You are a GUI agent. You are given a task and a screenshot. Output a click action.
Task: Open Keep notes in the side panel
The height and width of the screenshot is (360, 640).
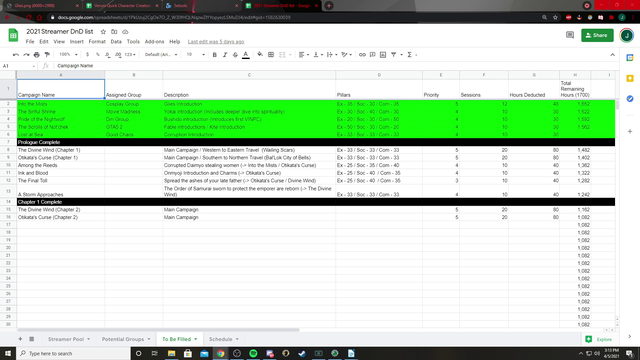click(x=630, y=78)
